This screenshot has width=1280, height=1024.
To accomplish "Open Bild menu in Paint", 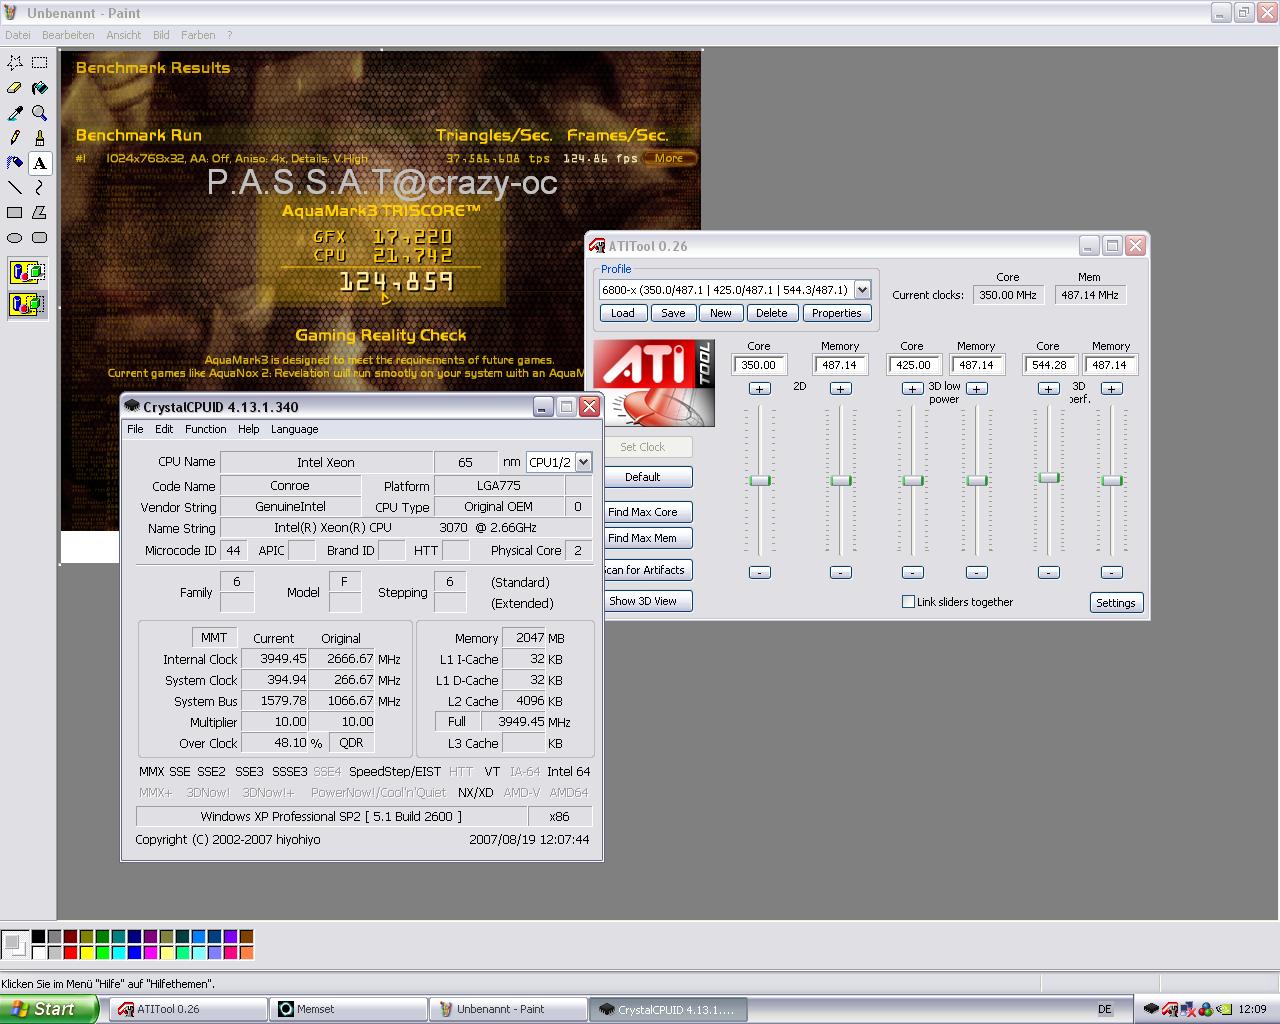I will coord(161,35).
